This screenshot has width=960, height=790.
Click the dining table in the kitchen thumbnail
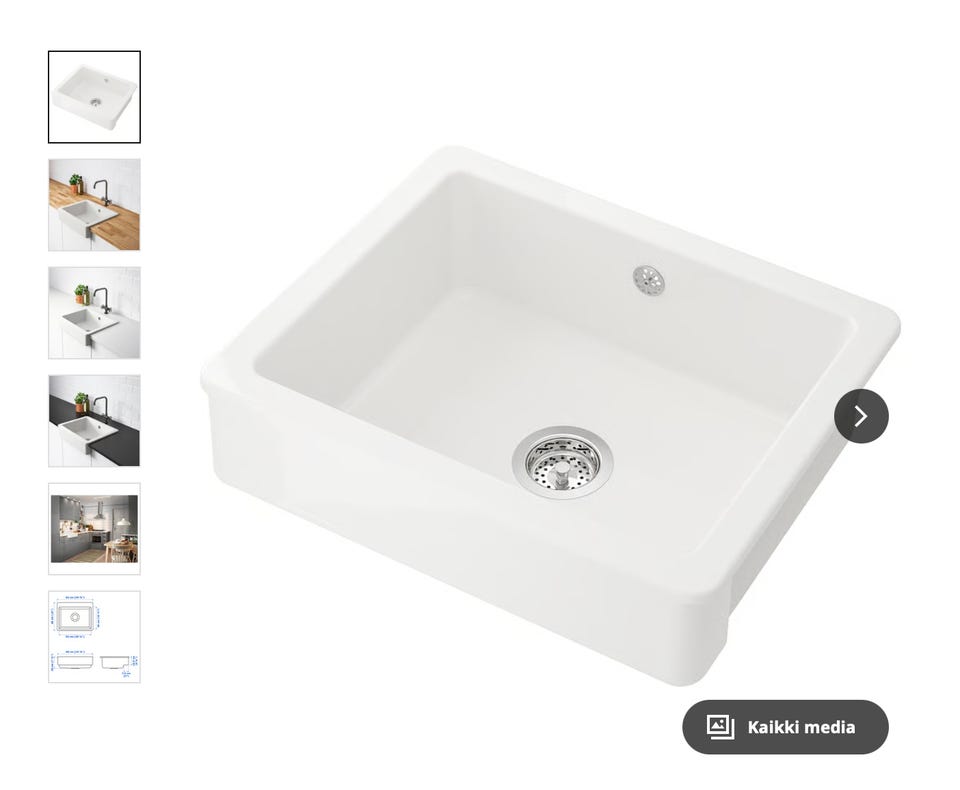[119, 549]
